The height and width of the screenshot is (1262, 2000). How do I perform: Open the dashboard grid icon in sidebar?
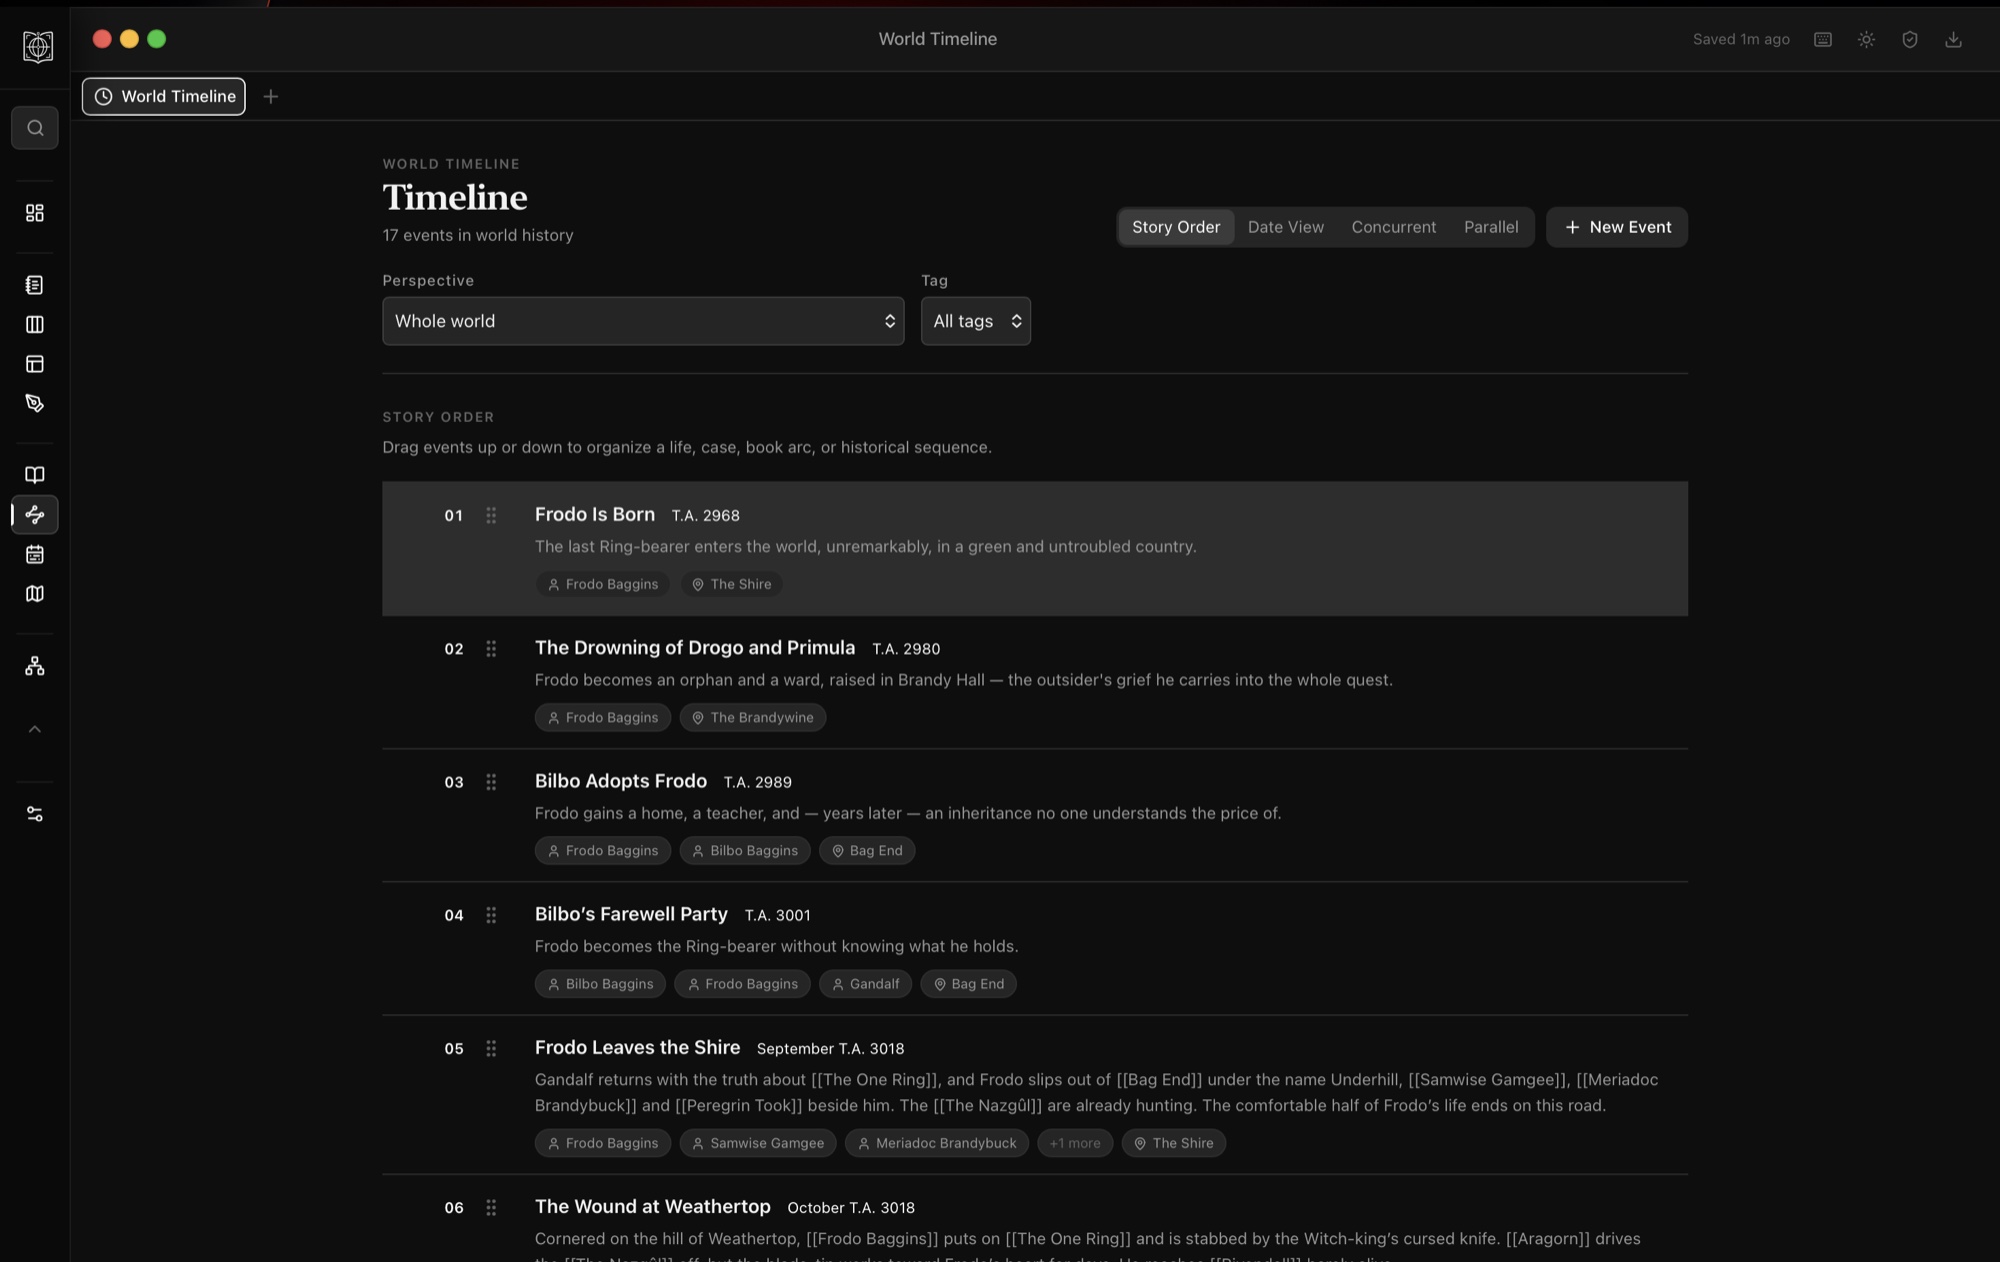(35, 213)
